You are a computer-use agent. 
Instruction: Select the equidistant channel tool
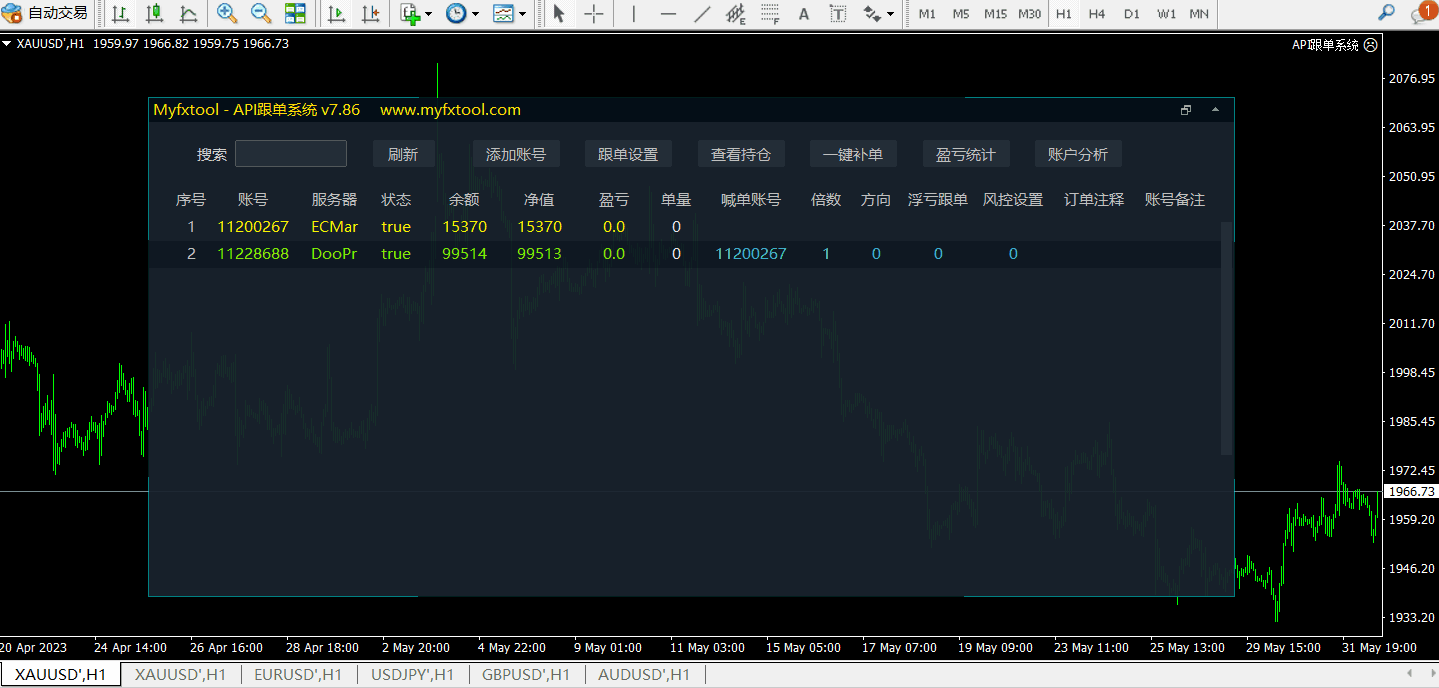click(x=736, y=14)
